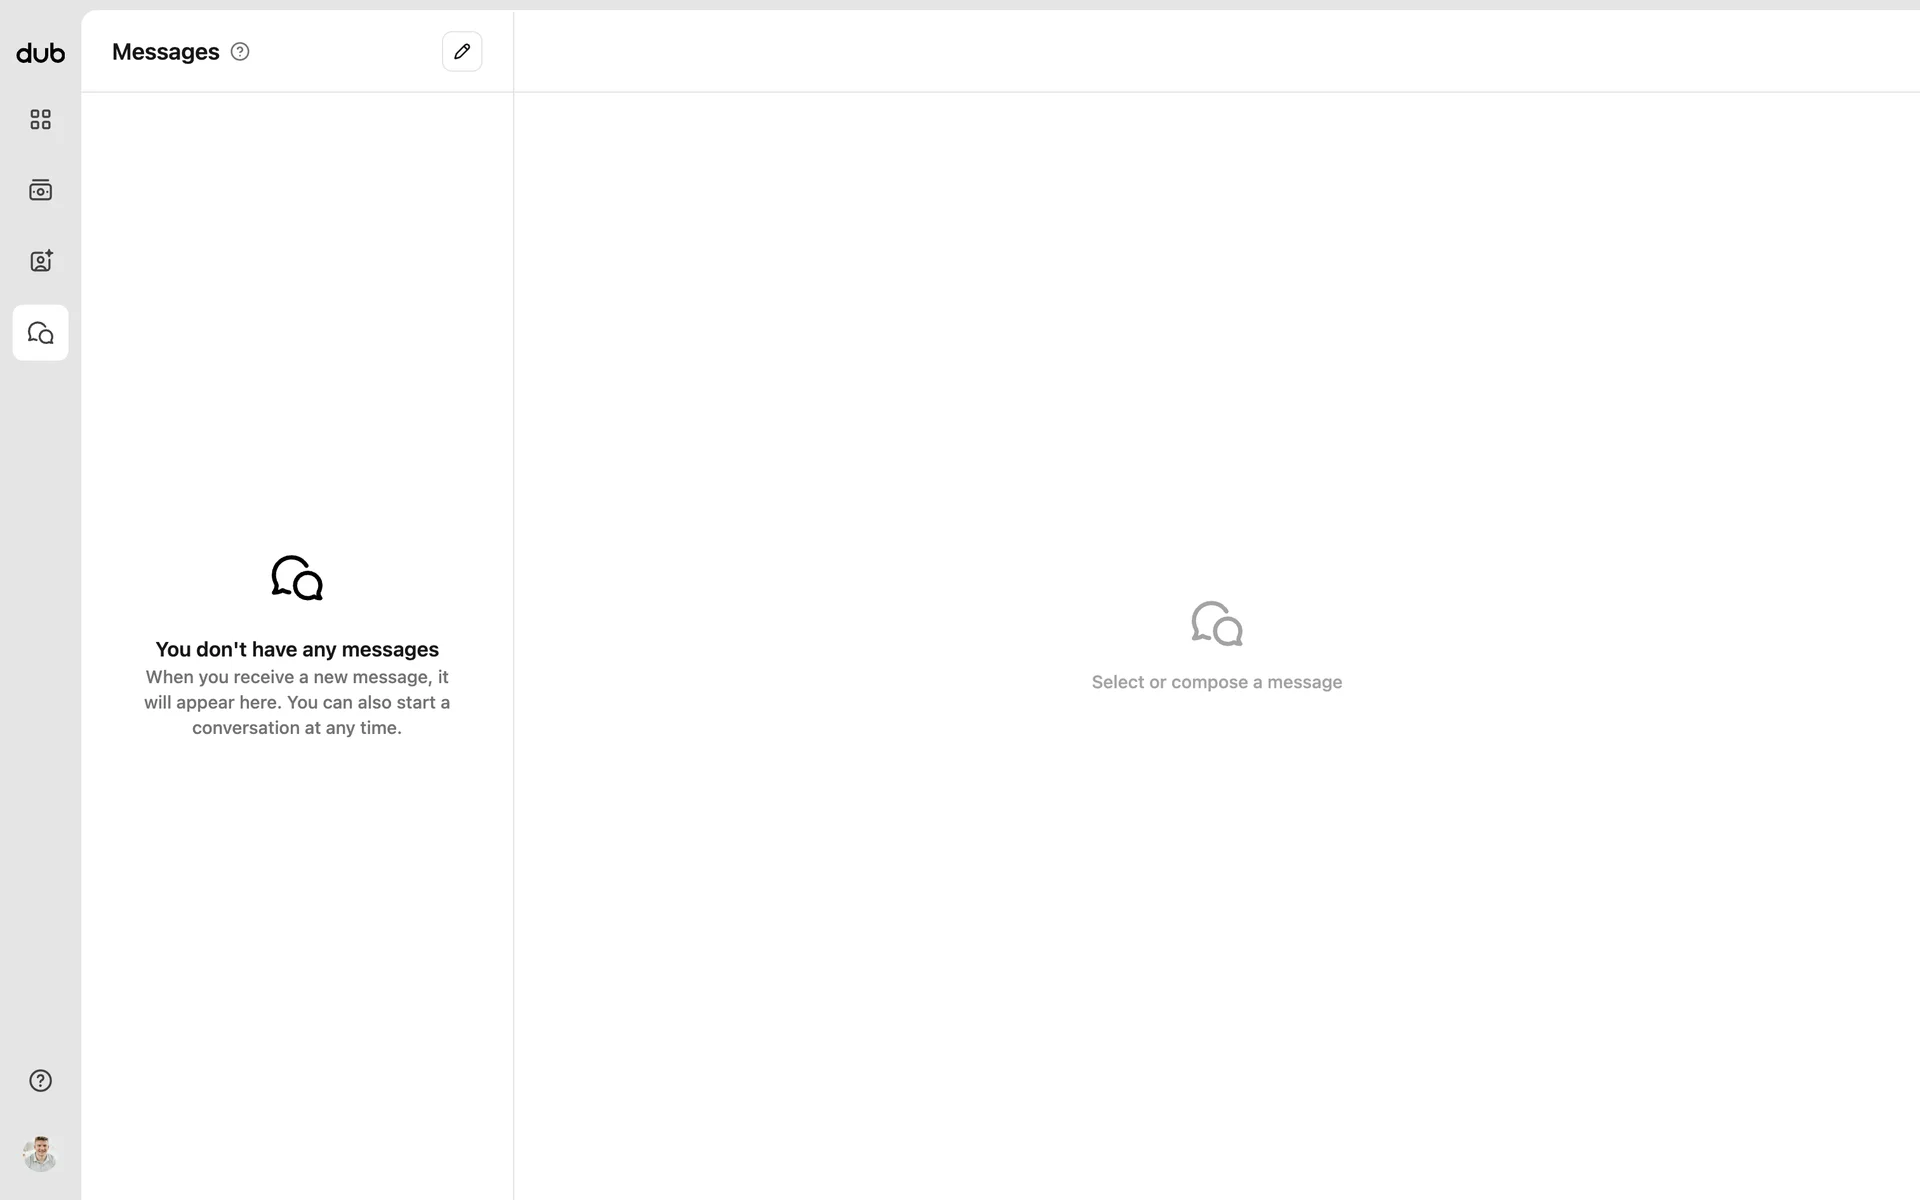Viewport: 1920px width, 1200px height.
Task: Click the Messages page heading
Action: pos(165,52)
